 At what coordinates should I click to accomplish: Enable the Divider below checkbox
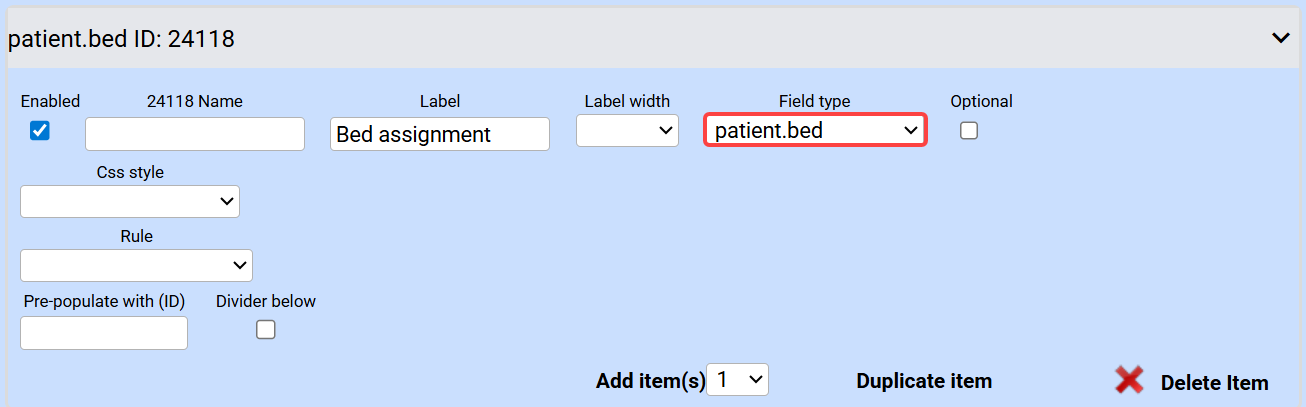pos(265,329)
